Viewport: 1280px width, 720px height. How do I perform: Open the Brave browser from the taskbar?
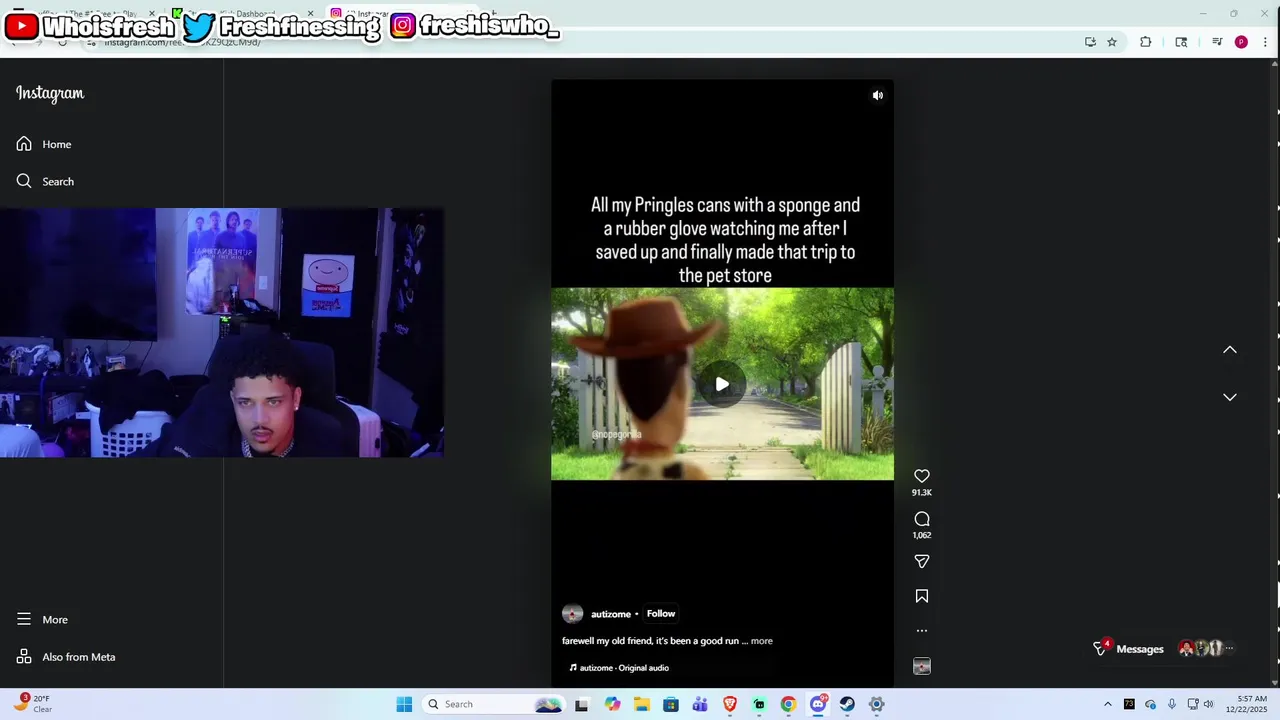click(x=730, y=704)
